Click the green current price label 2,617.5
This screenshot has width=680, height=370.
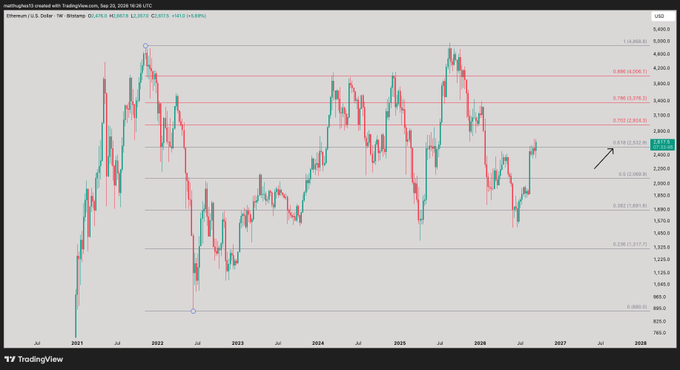click(x=662, y=144)
